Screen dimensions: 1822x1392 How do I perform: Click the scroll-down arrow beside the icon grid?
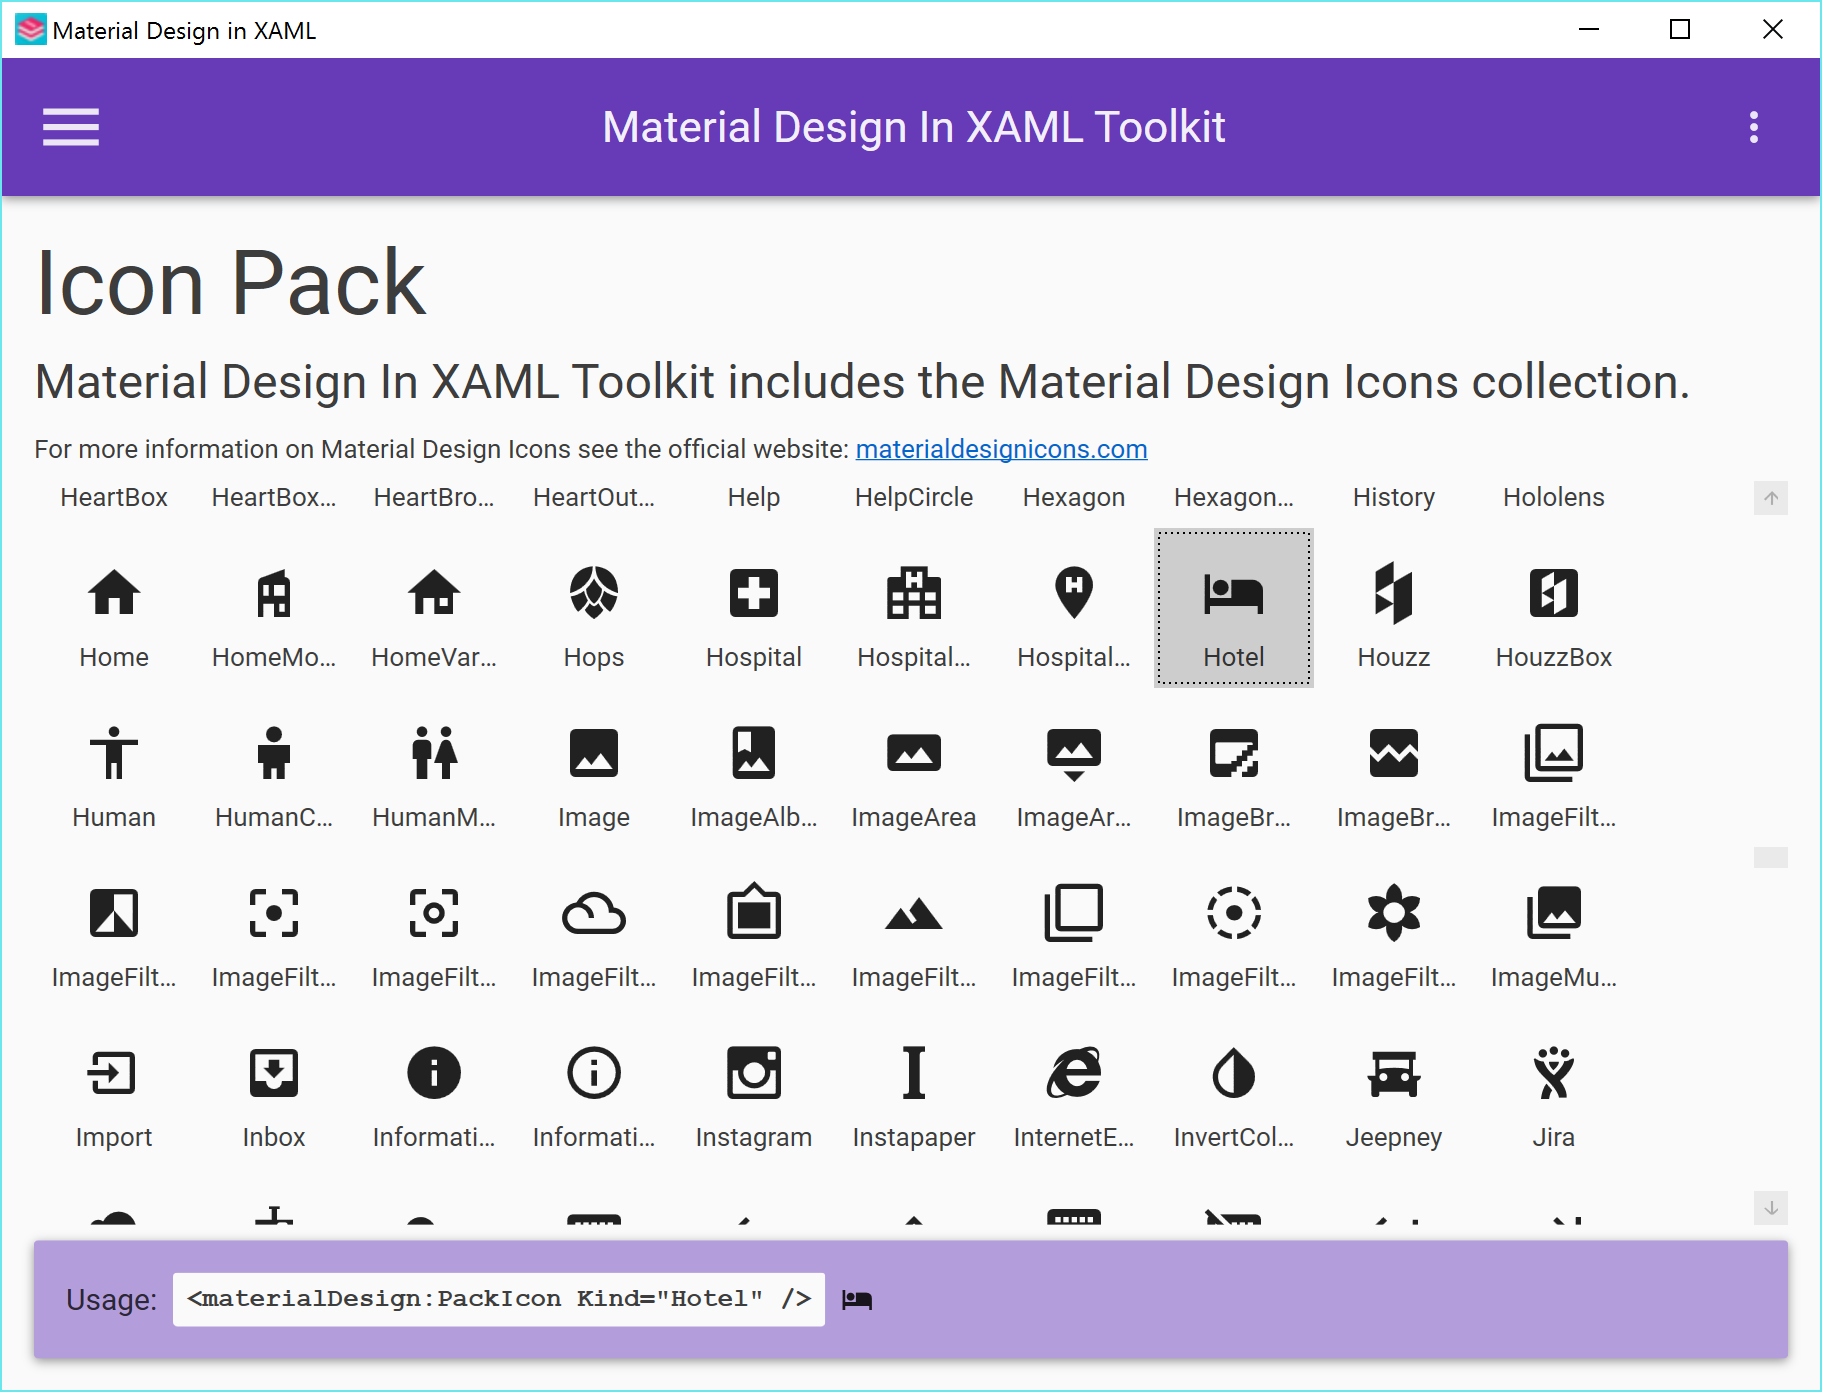[x=1771, y=1207]
